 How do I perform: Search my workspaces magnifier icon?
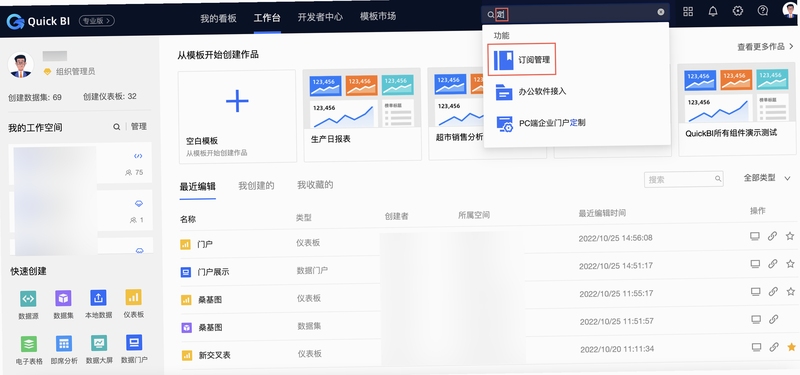coord(117,127)
